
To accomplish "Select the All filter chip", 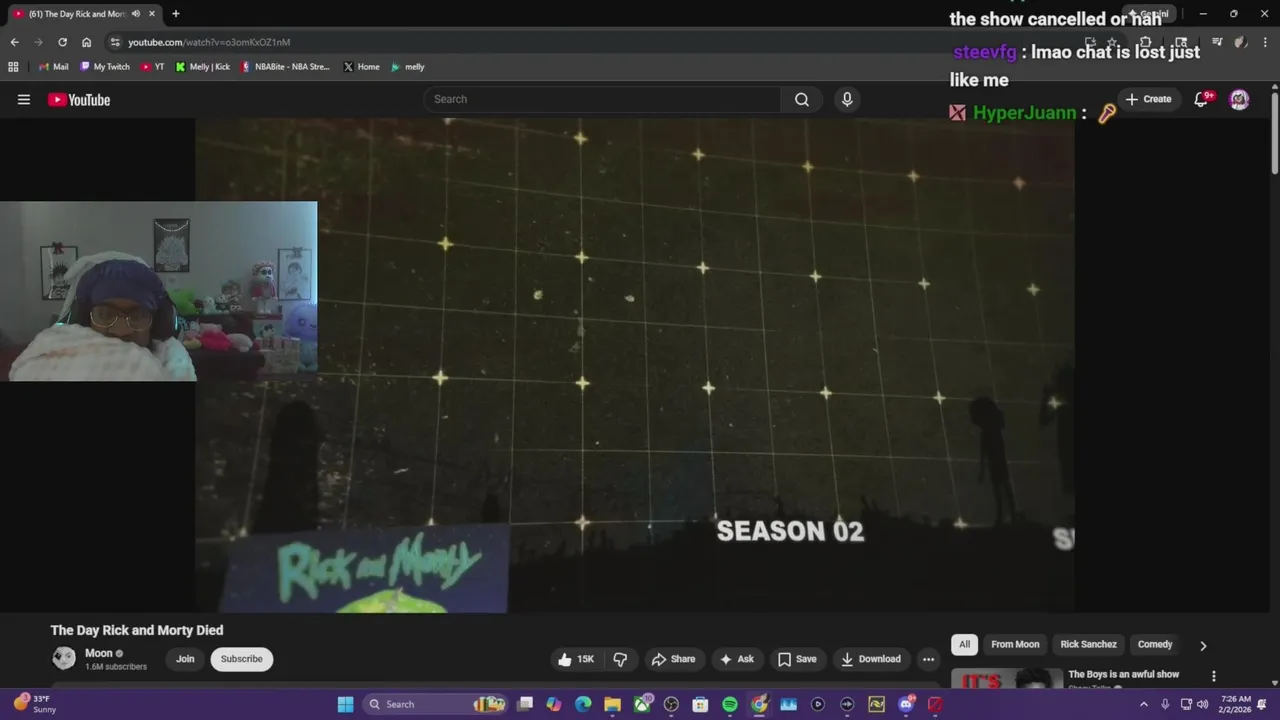I will 964,644.
